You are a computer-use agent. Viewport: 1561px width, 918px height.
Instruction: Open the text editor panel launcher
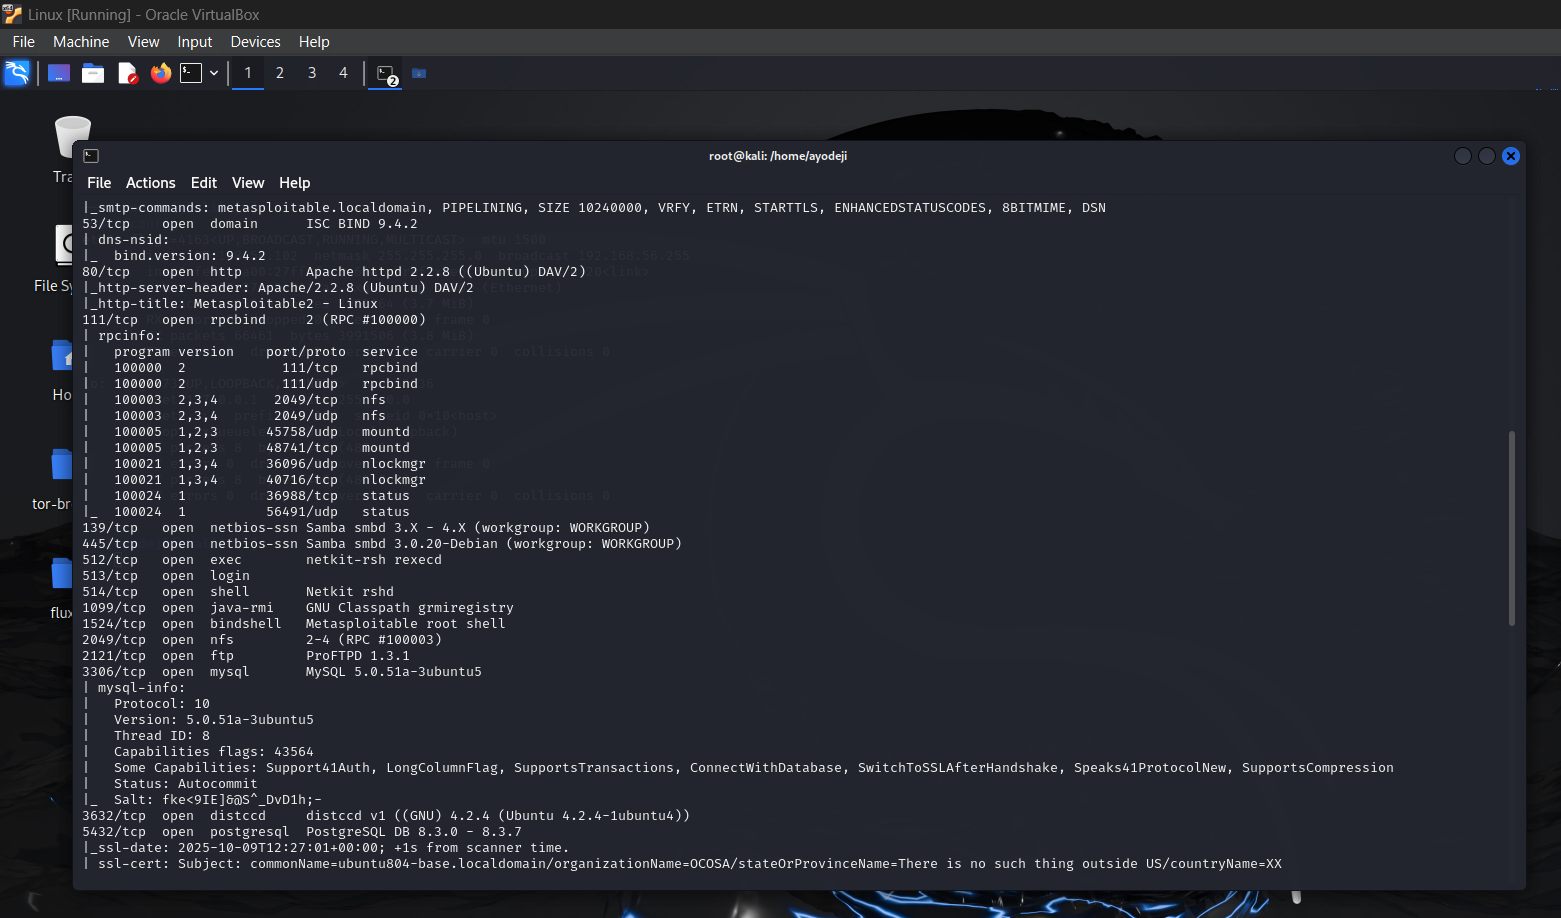tap(127, 73)
